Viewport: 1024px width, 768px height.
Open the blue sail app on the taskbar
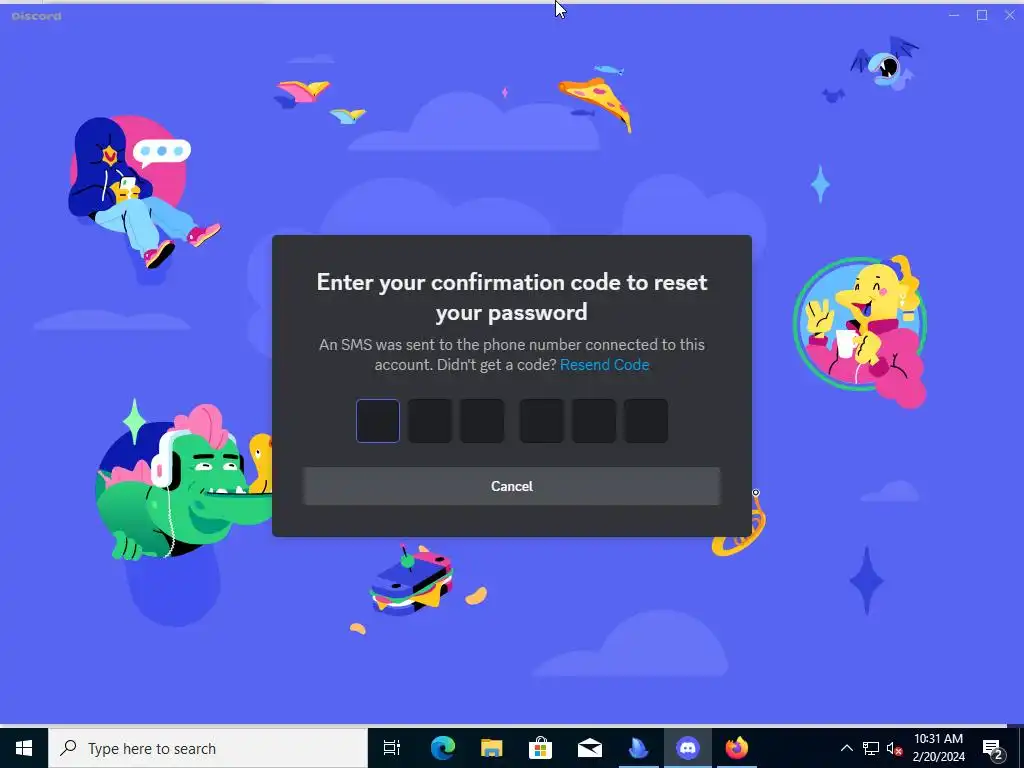point(638,748)
